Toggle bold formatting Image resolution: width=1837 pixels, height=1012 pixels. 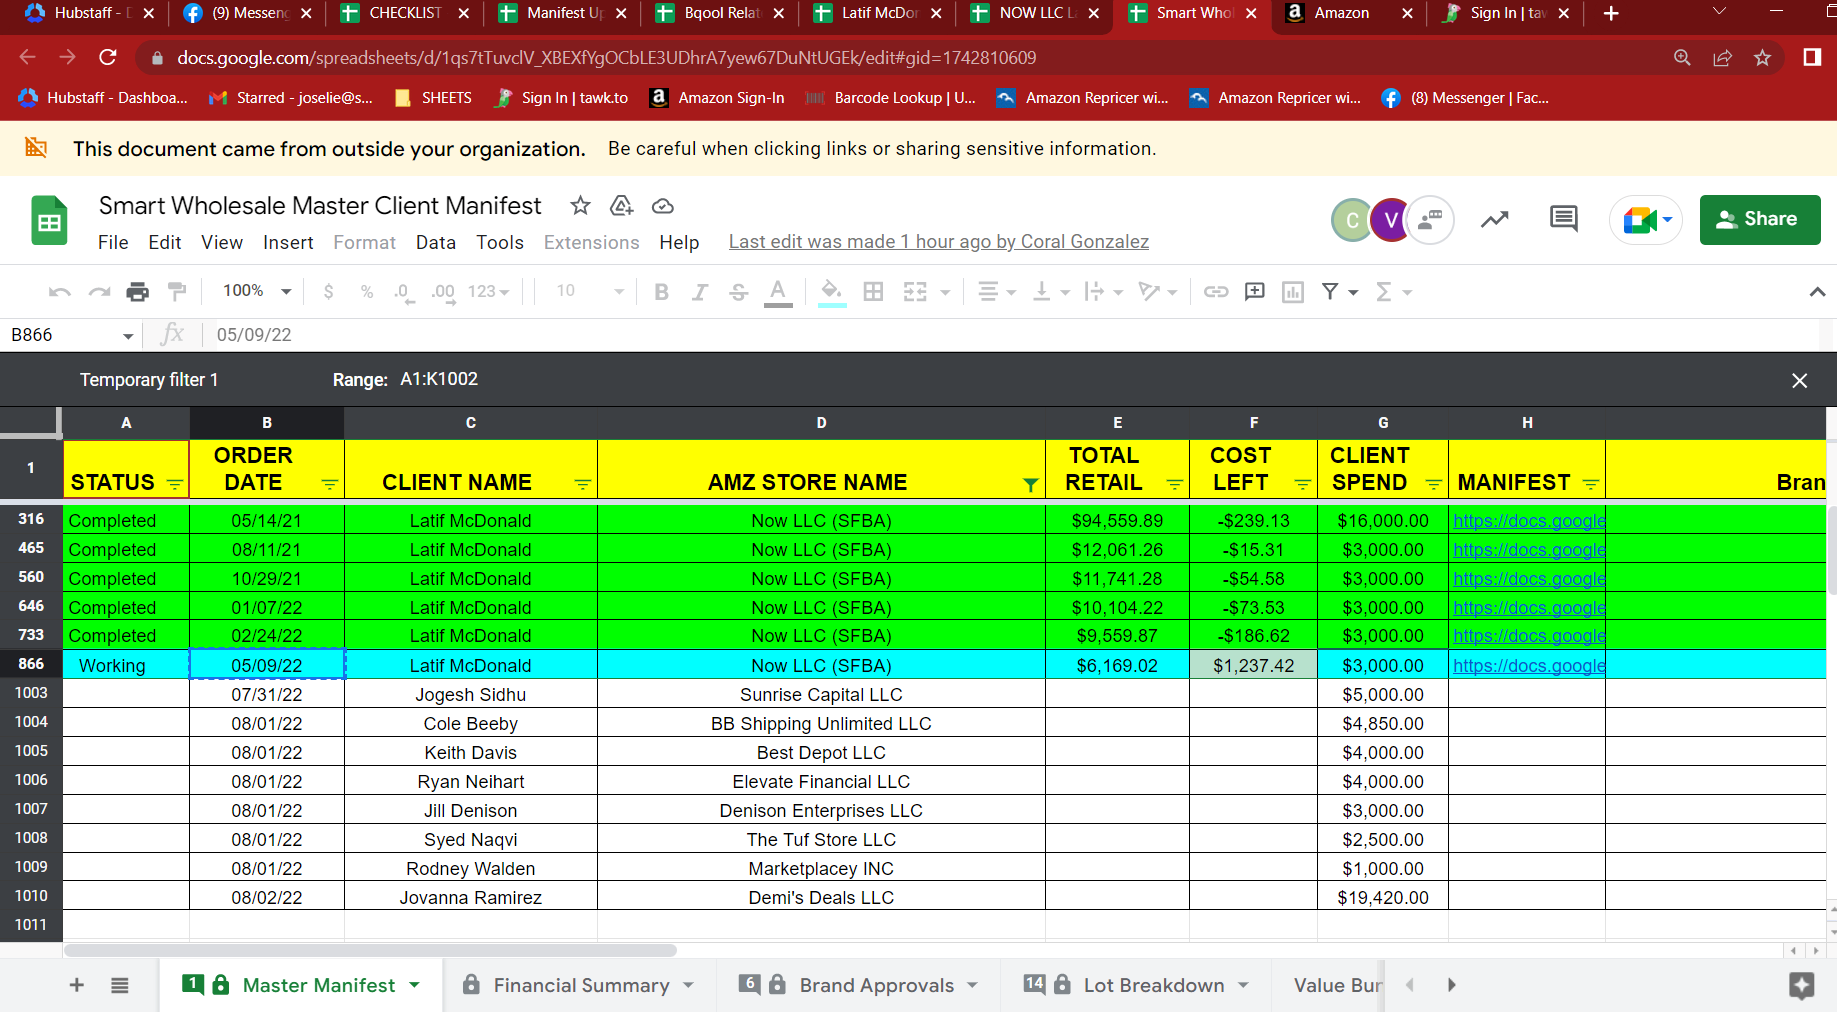661,292
